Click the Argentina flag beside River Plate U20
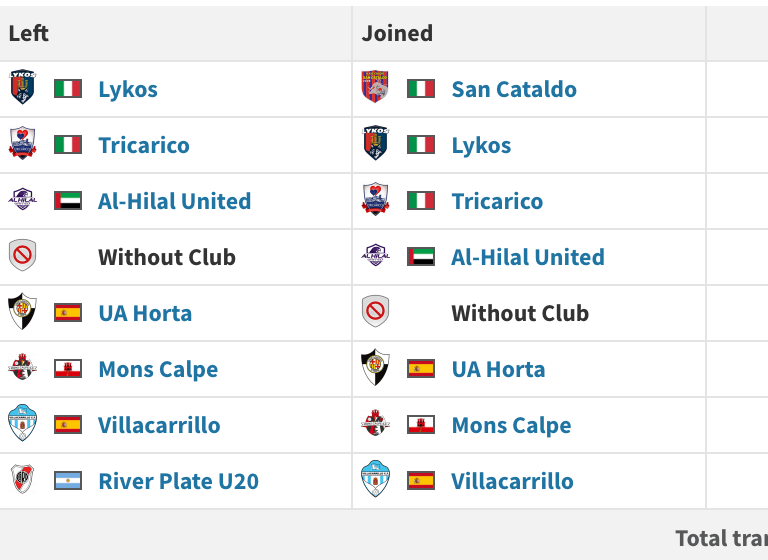 [68, 480]
